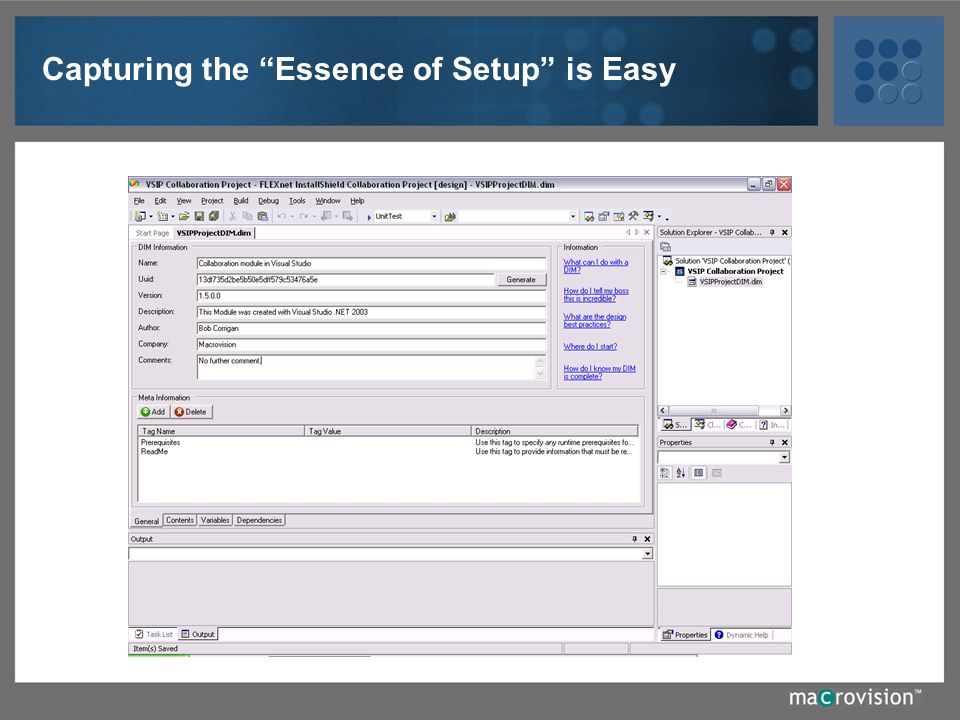Click the Paste clipboard icon
The width and height of the screenshot is (960, 720).
[x=263, y=216]
